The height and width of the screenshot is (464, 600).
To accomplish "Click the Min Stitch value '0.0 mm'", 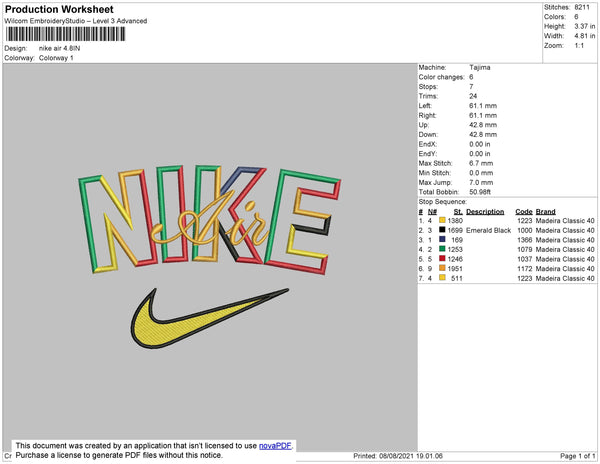I will (481, 173).
